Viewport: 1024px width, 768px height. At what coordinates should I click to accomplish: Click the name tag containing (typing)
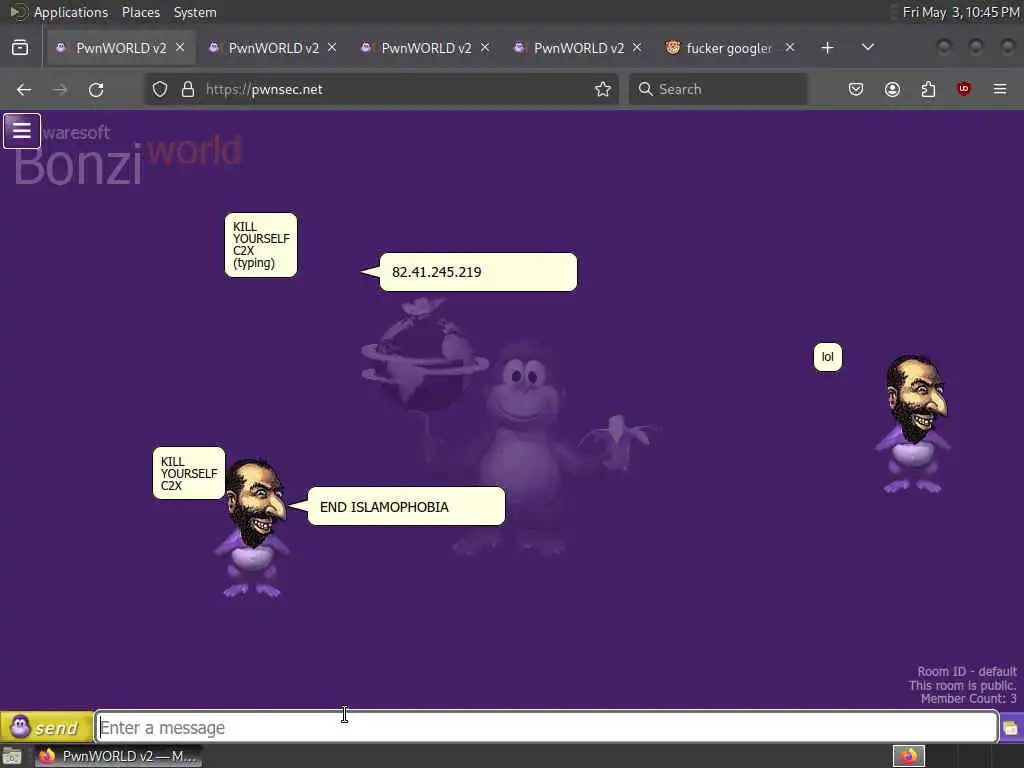tap(261, 245)
